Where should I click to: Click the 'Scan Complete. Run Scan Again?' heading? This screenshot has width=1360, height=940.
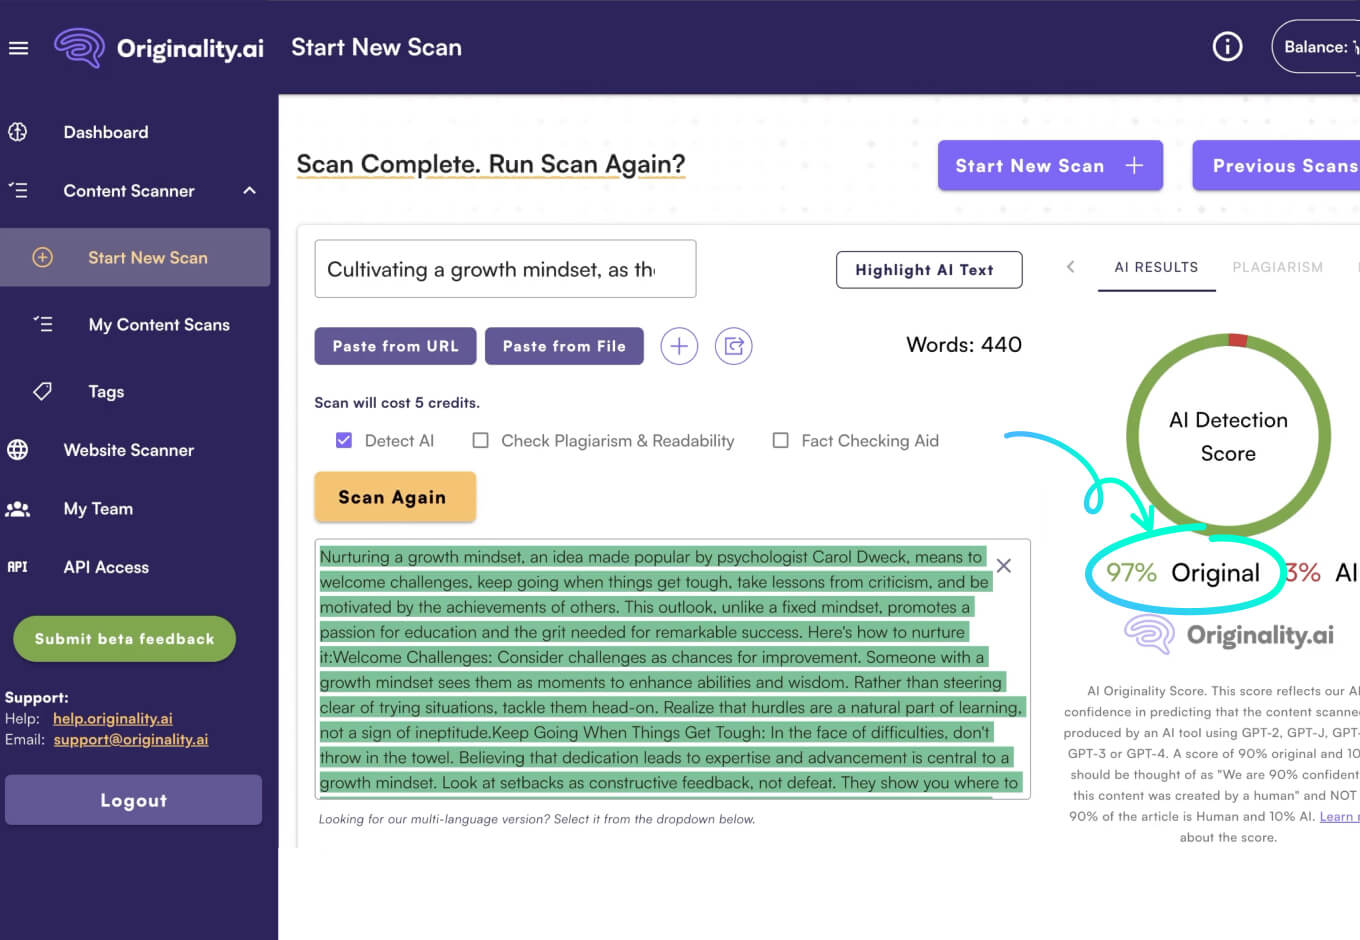coord(491,164)
